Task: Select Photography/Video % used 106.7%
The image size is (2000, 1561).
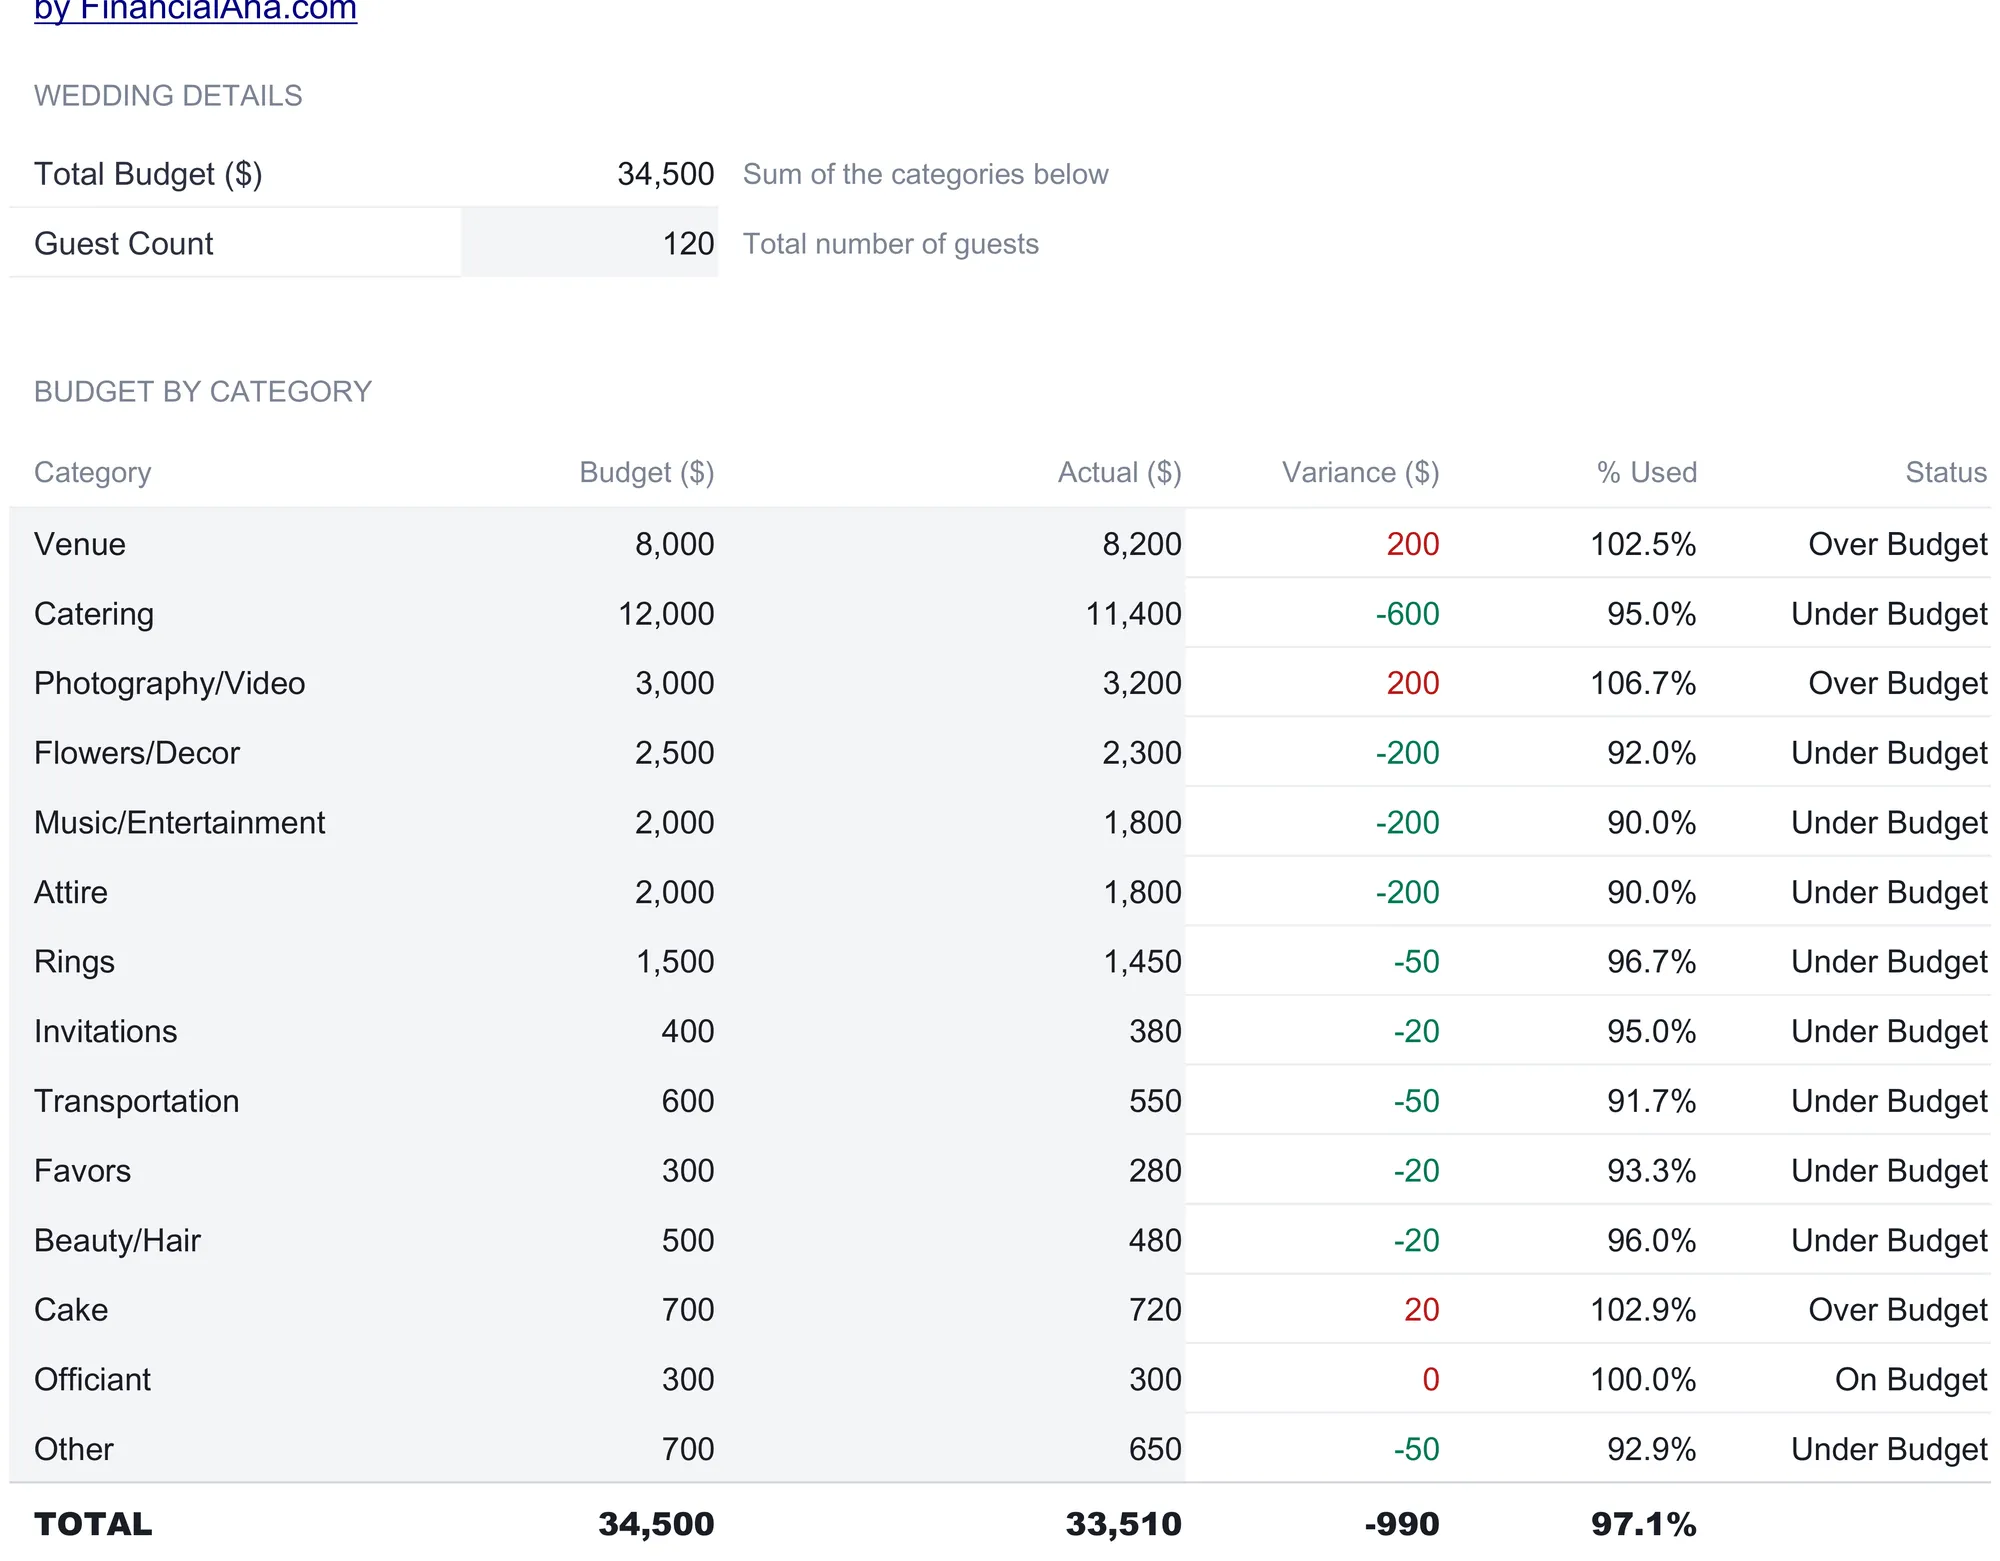Action: pos(1643,683)
